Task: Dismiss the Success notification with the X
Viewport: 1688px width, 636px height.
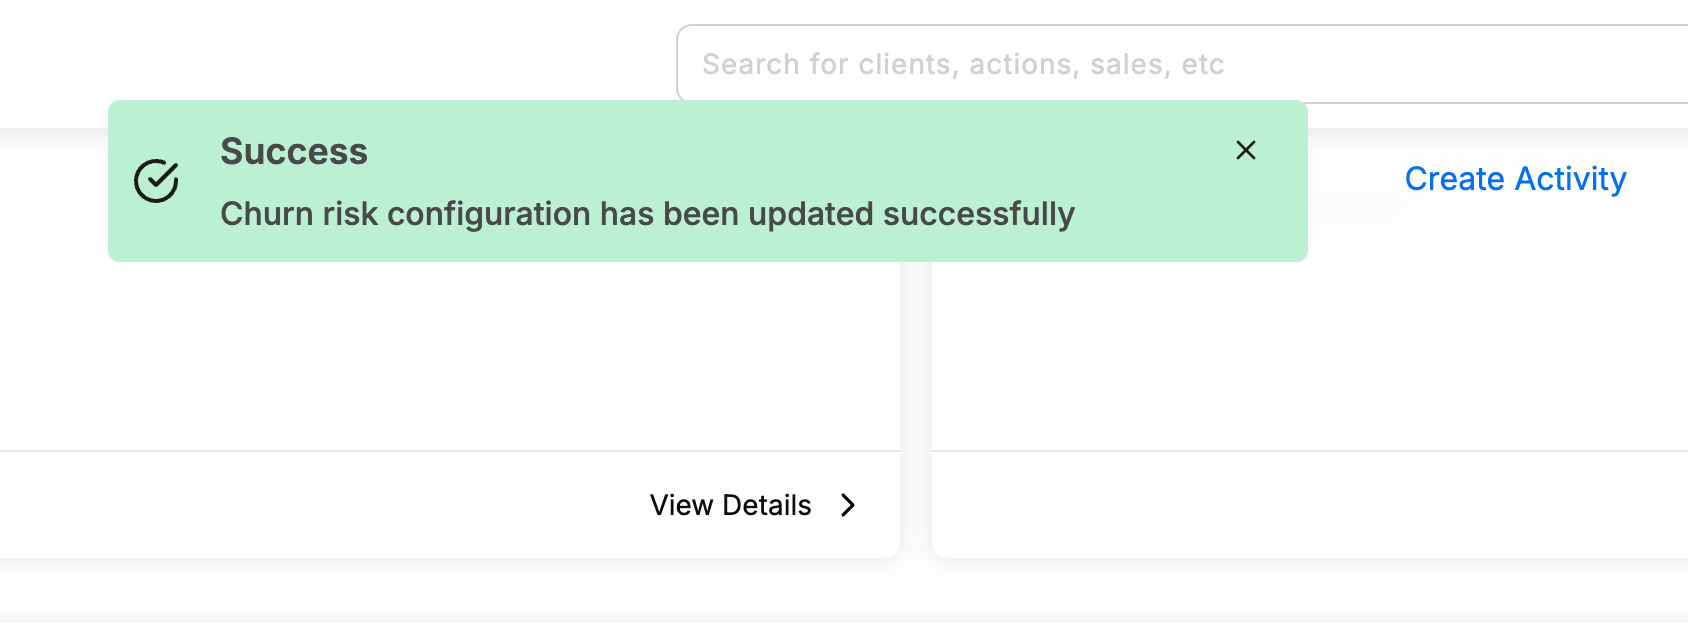Action: click(1245, 150)
